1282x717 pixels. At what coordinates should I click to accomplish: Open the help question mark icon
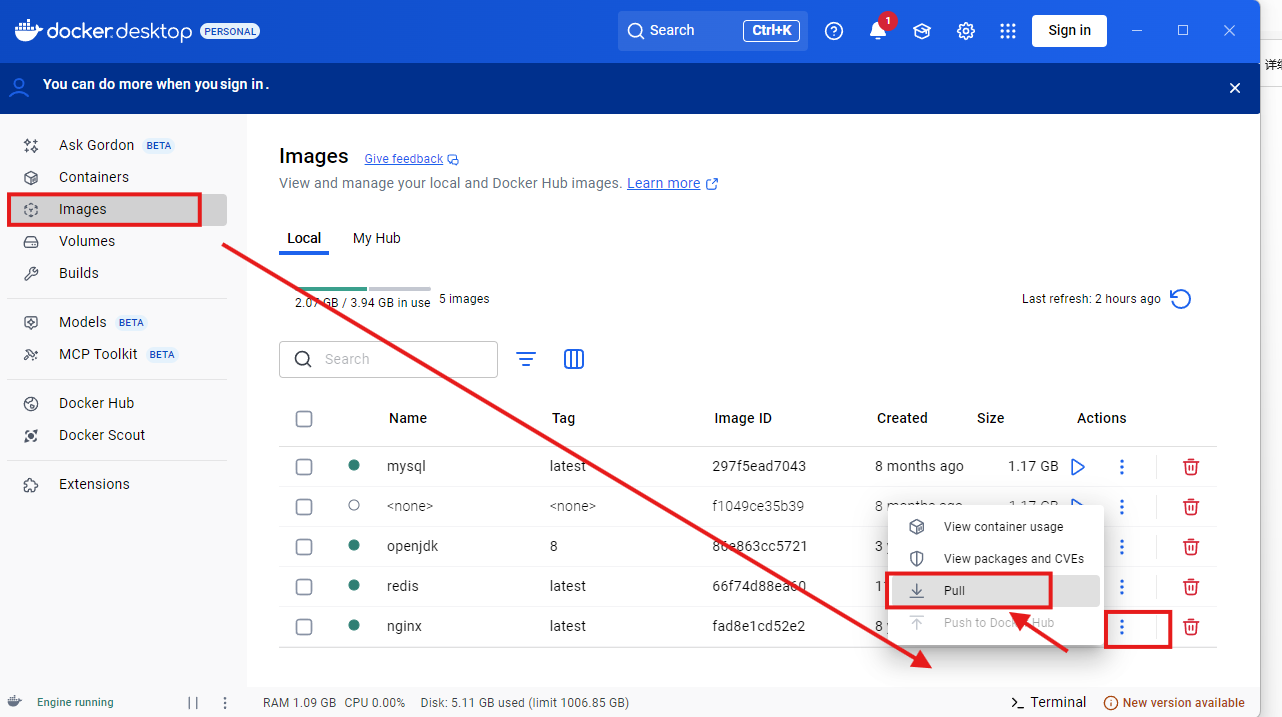coord(834,31)
